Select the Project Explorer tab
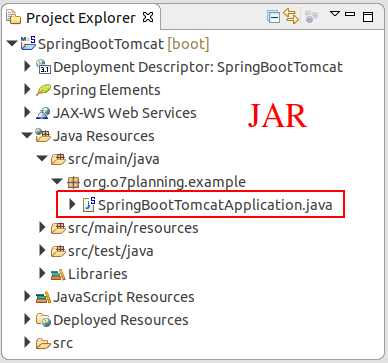This screenshot has width=388, height=363. (x=80, y=17)
